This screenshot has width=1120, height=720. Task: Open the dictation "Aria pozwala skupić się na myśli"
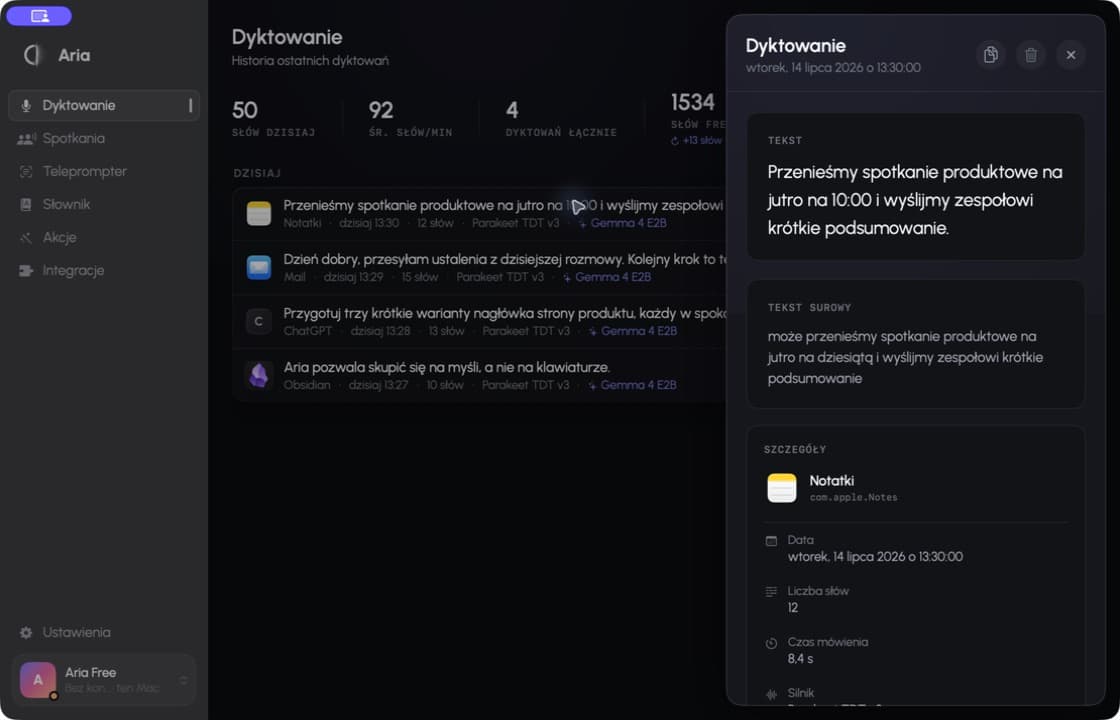point(479,376)
